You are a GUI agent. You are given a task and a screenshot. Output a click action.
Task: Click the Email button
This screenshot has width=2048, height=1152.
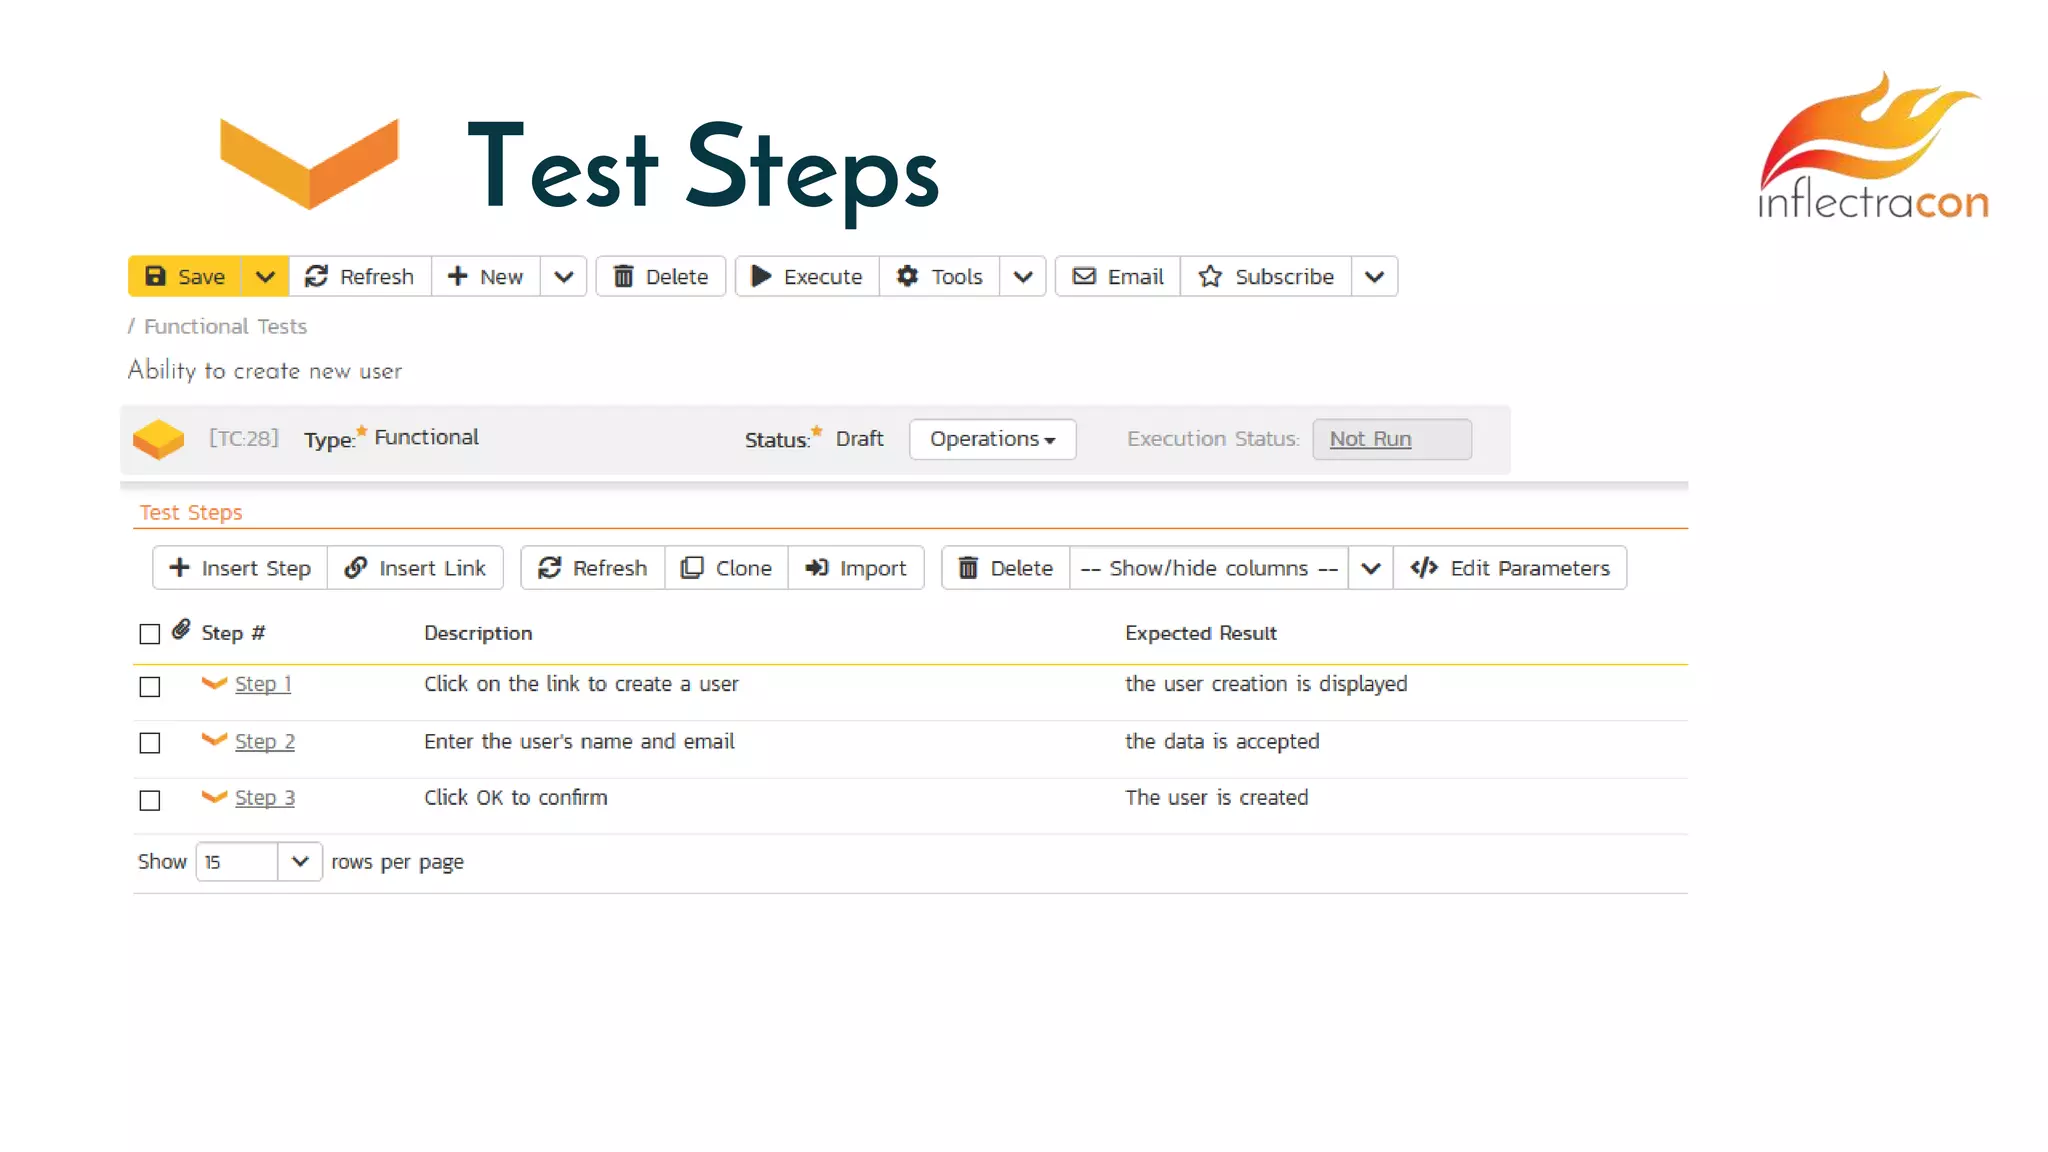pos(1118,276)
